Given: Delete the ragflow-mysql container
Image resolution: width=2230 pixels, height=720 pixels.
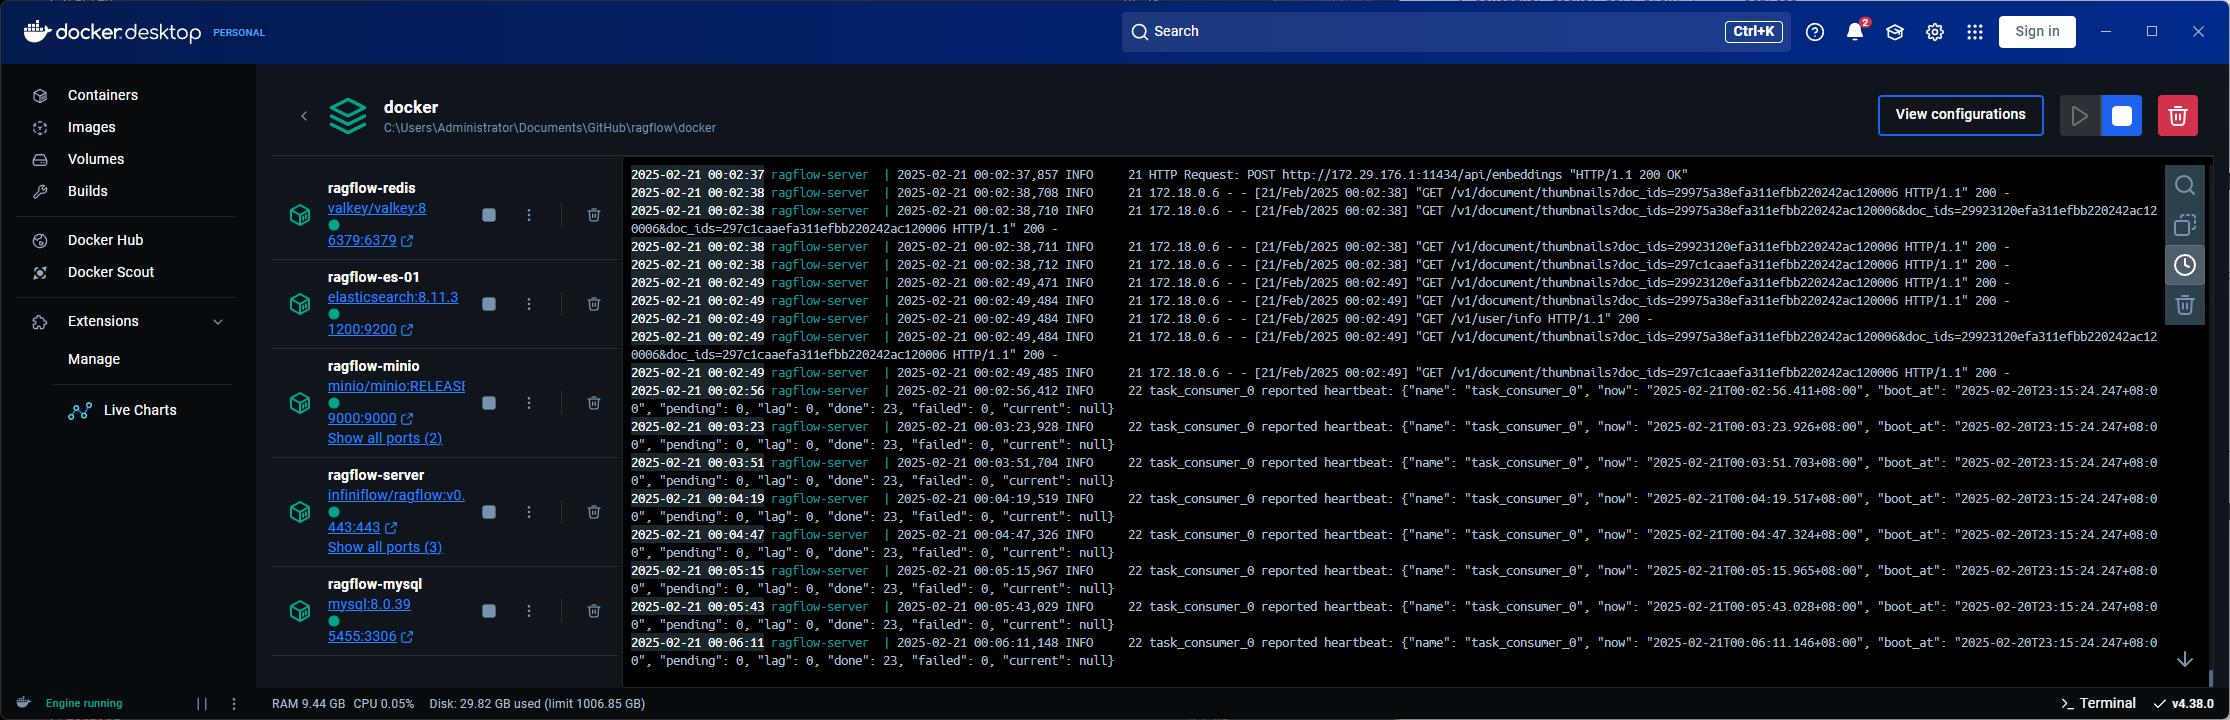Looking at the screenshot, I should [594, 611].
